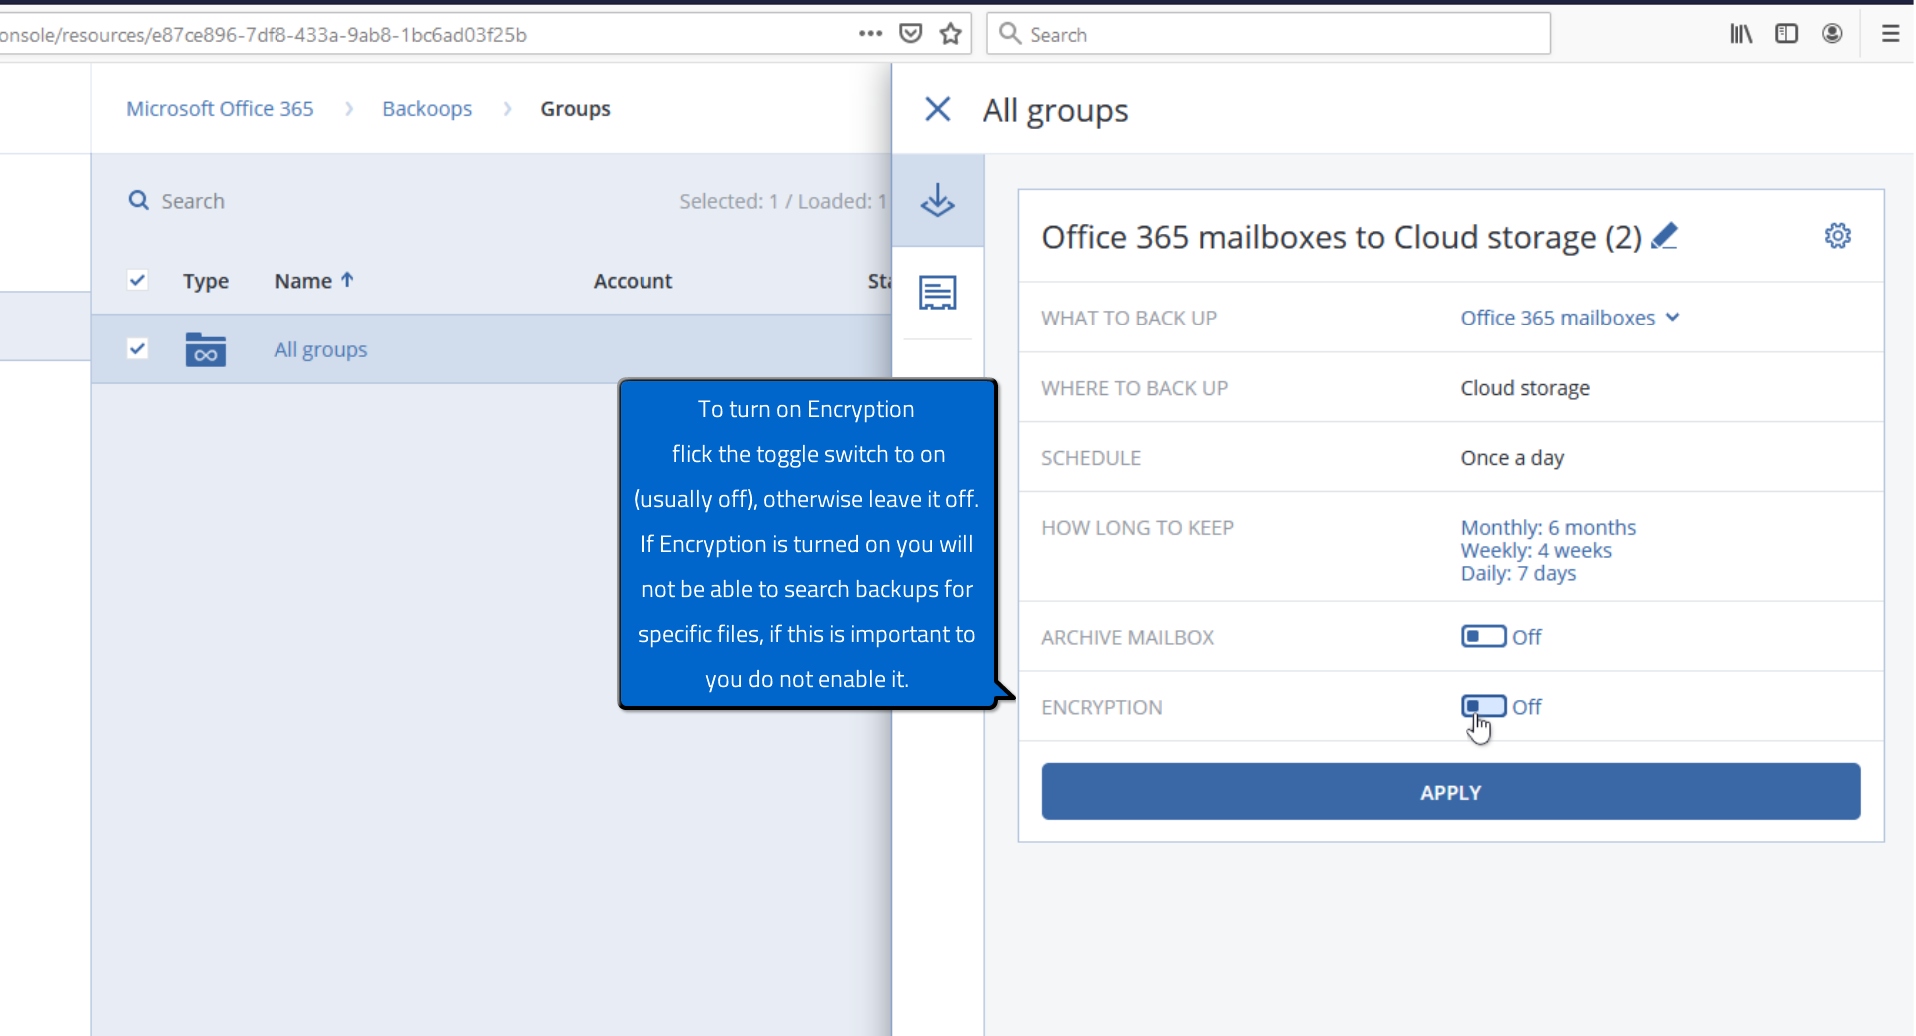Click the All groups folder icon
The image size is (1916, 1036).
pos(205,349)
